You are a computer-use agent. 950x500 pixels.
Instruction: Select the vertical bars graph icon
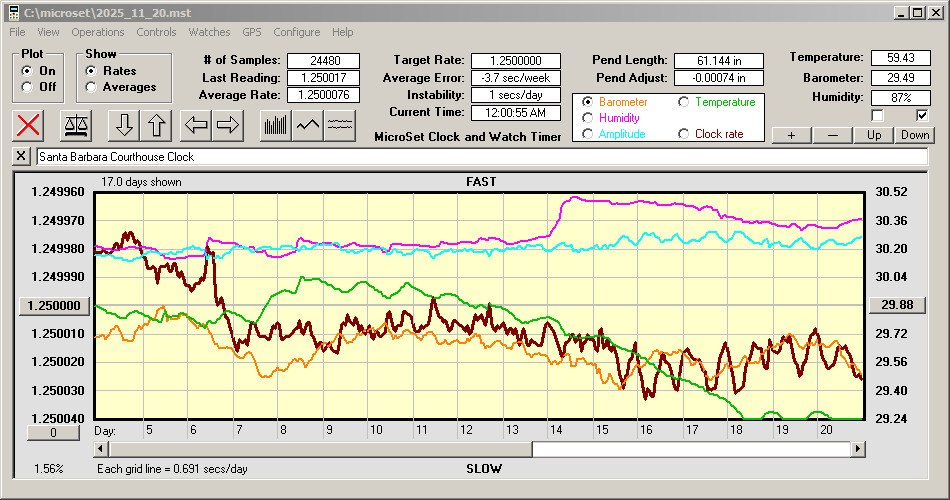point(275,125)
